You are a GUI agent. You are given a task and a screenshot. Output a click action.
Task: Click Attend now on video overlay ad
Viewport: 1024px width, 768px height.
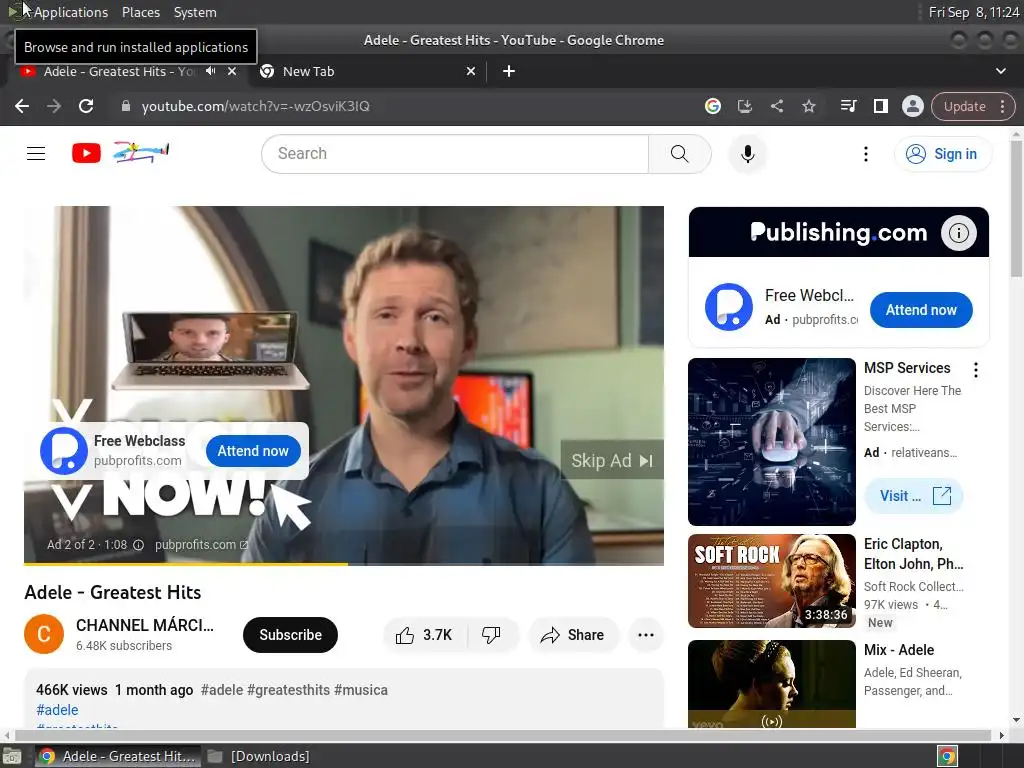pos(253,451)
